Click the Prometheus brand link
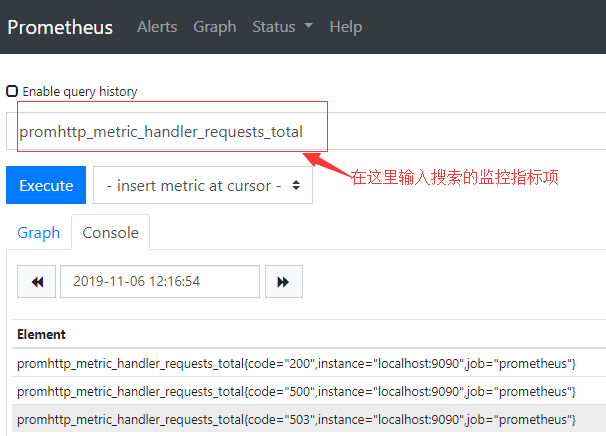The height and width of the screenshot is (436, 606). [60, 27]
